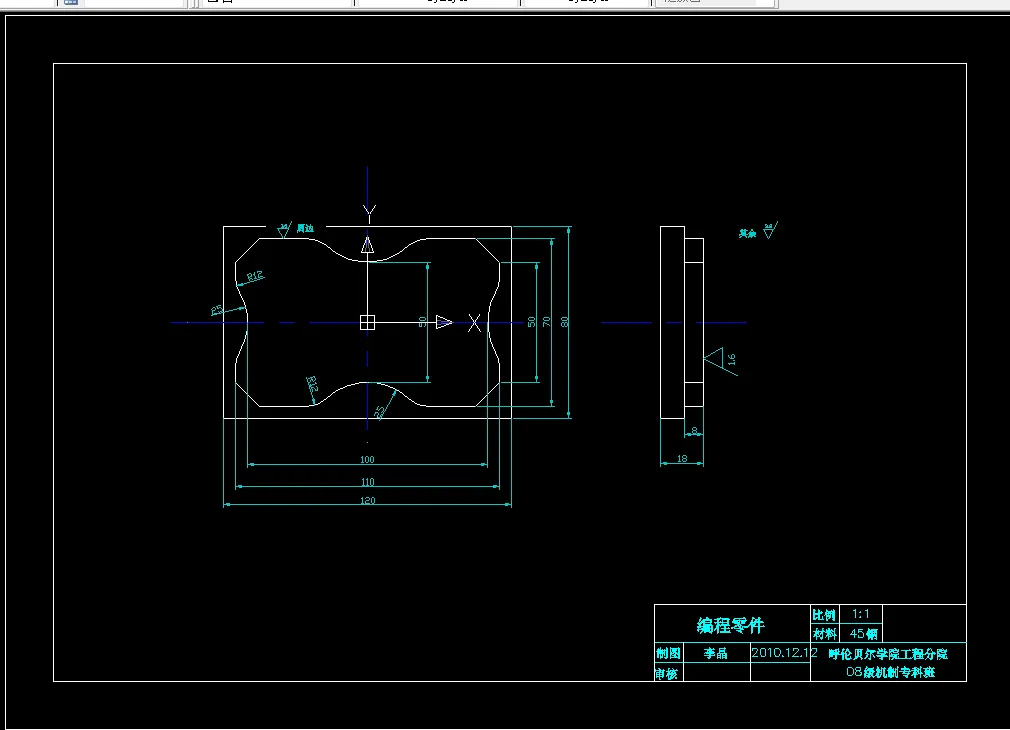Select the 18 thickness dimension text
The height and width of the screenshot is (730, 1010).
[x=682, y=459]
